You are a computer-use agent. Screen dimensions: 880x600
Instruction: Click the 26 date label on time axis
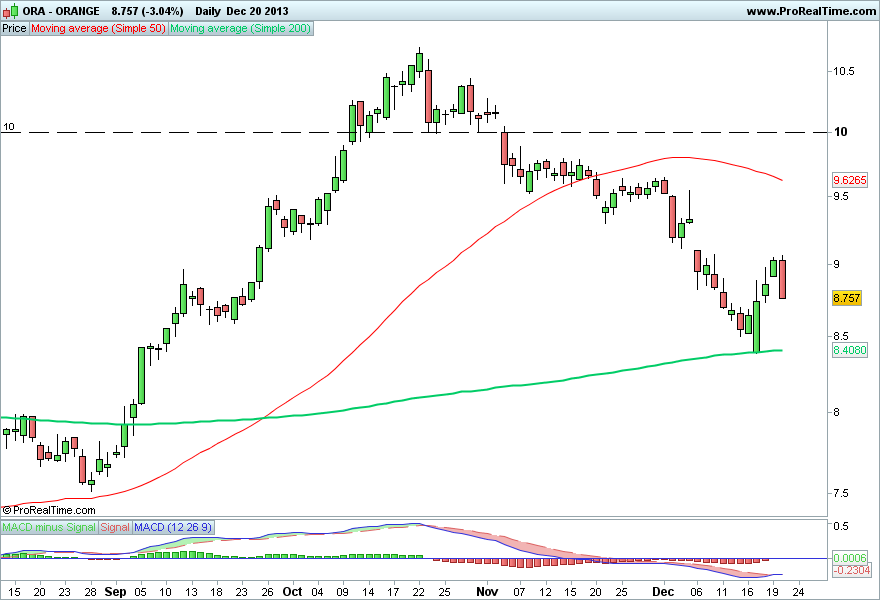point(267,592)
